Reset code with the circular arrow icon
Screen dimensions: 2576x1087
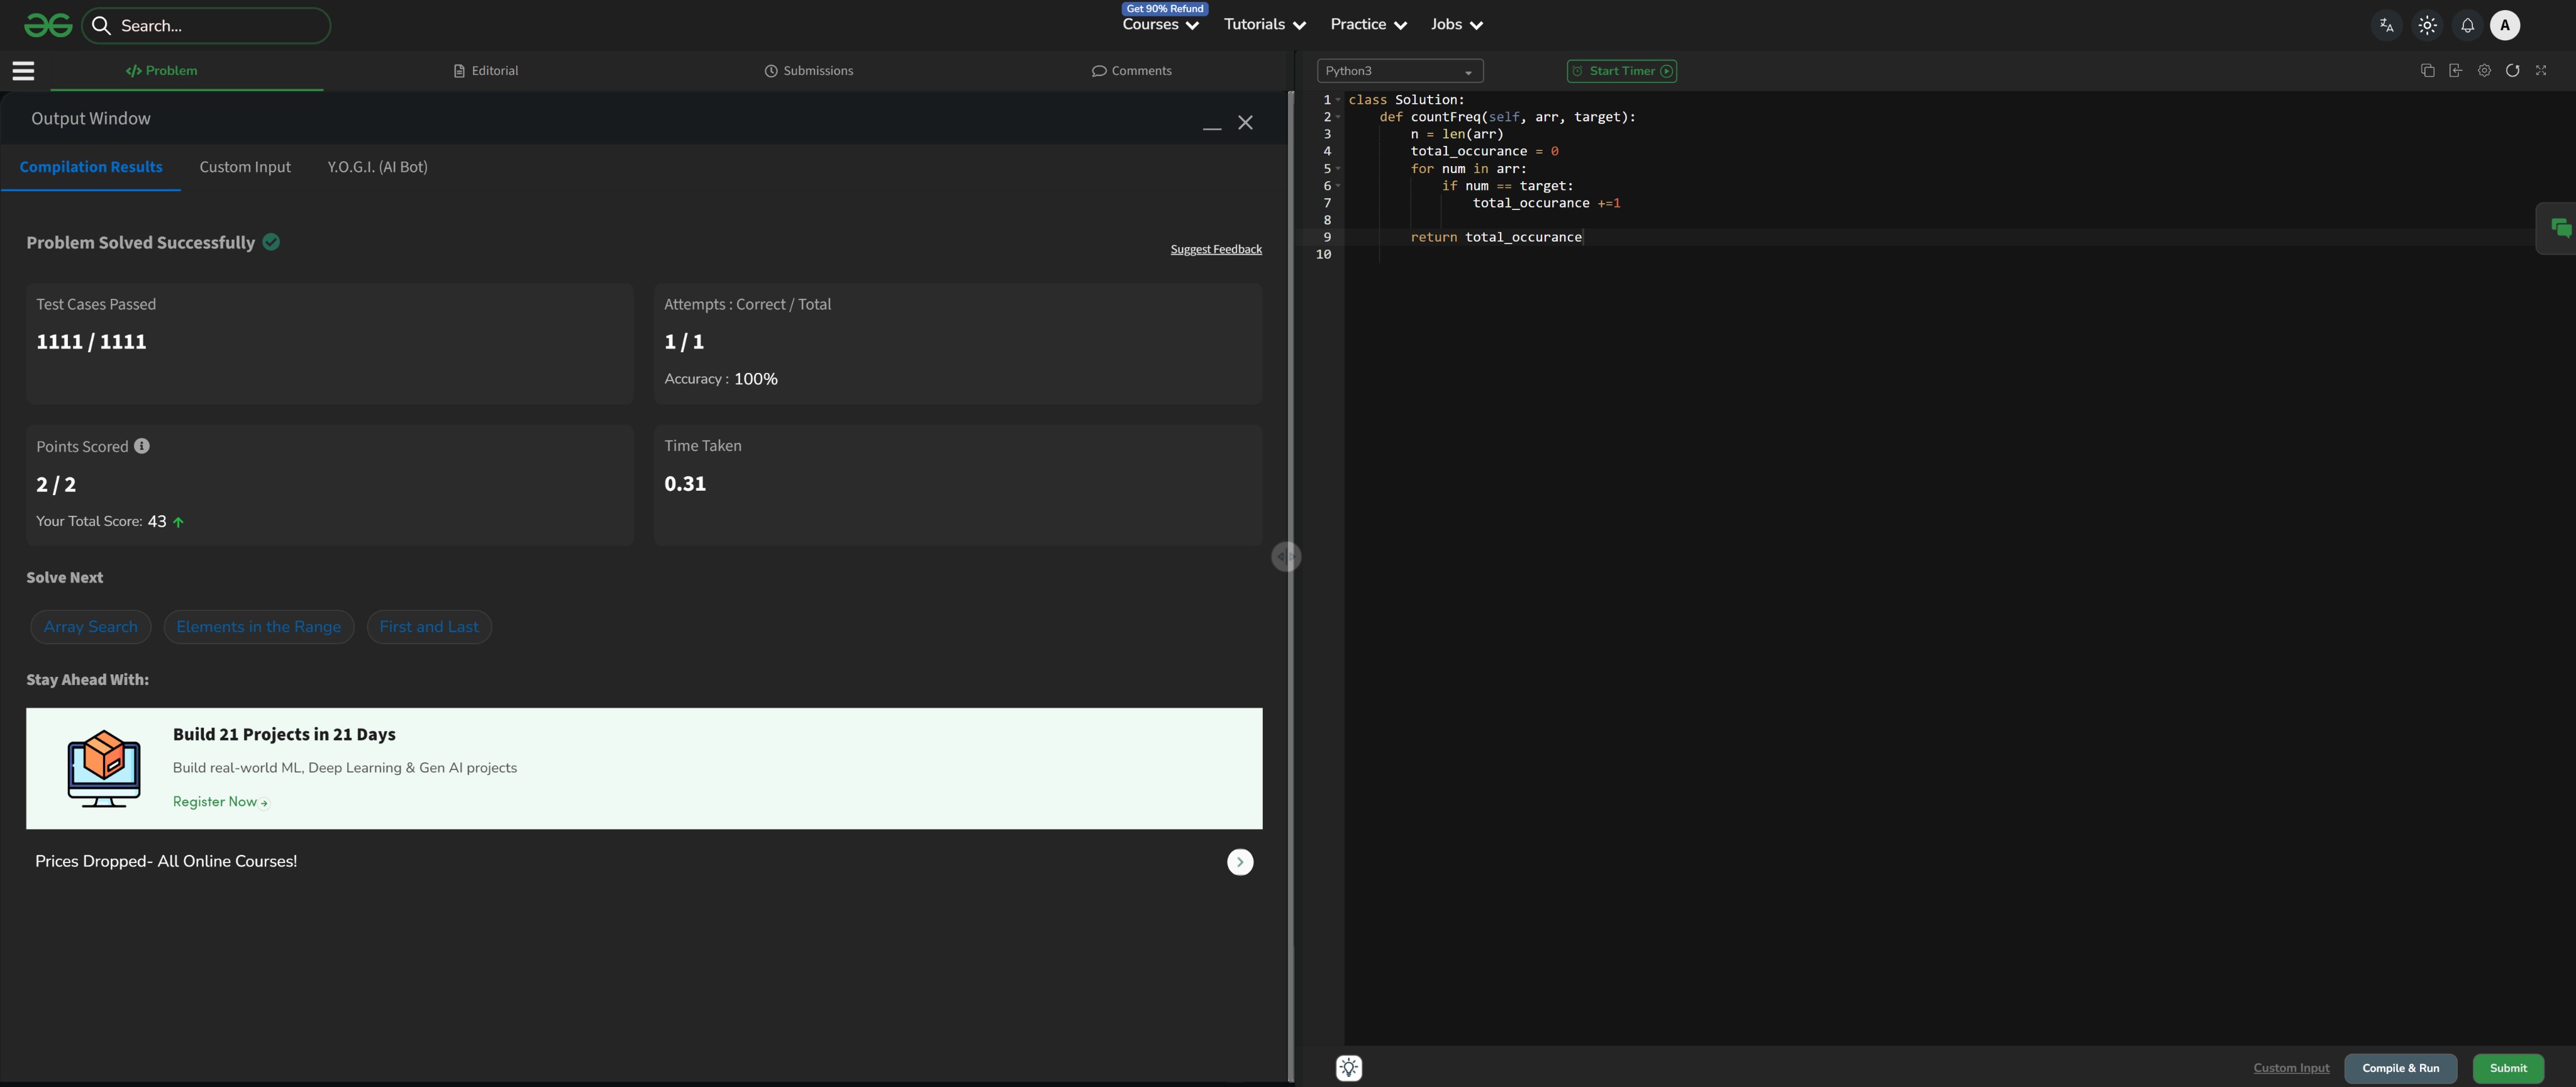click(2512, 71)
